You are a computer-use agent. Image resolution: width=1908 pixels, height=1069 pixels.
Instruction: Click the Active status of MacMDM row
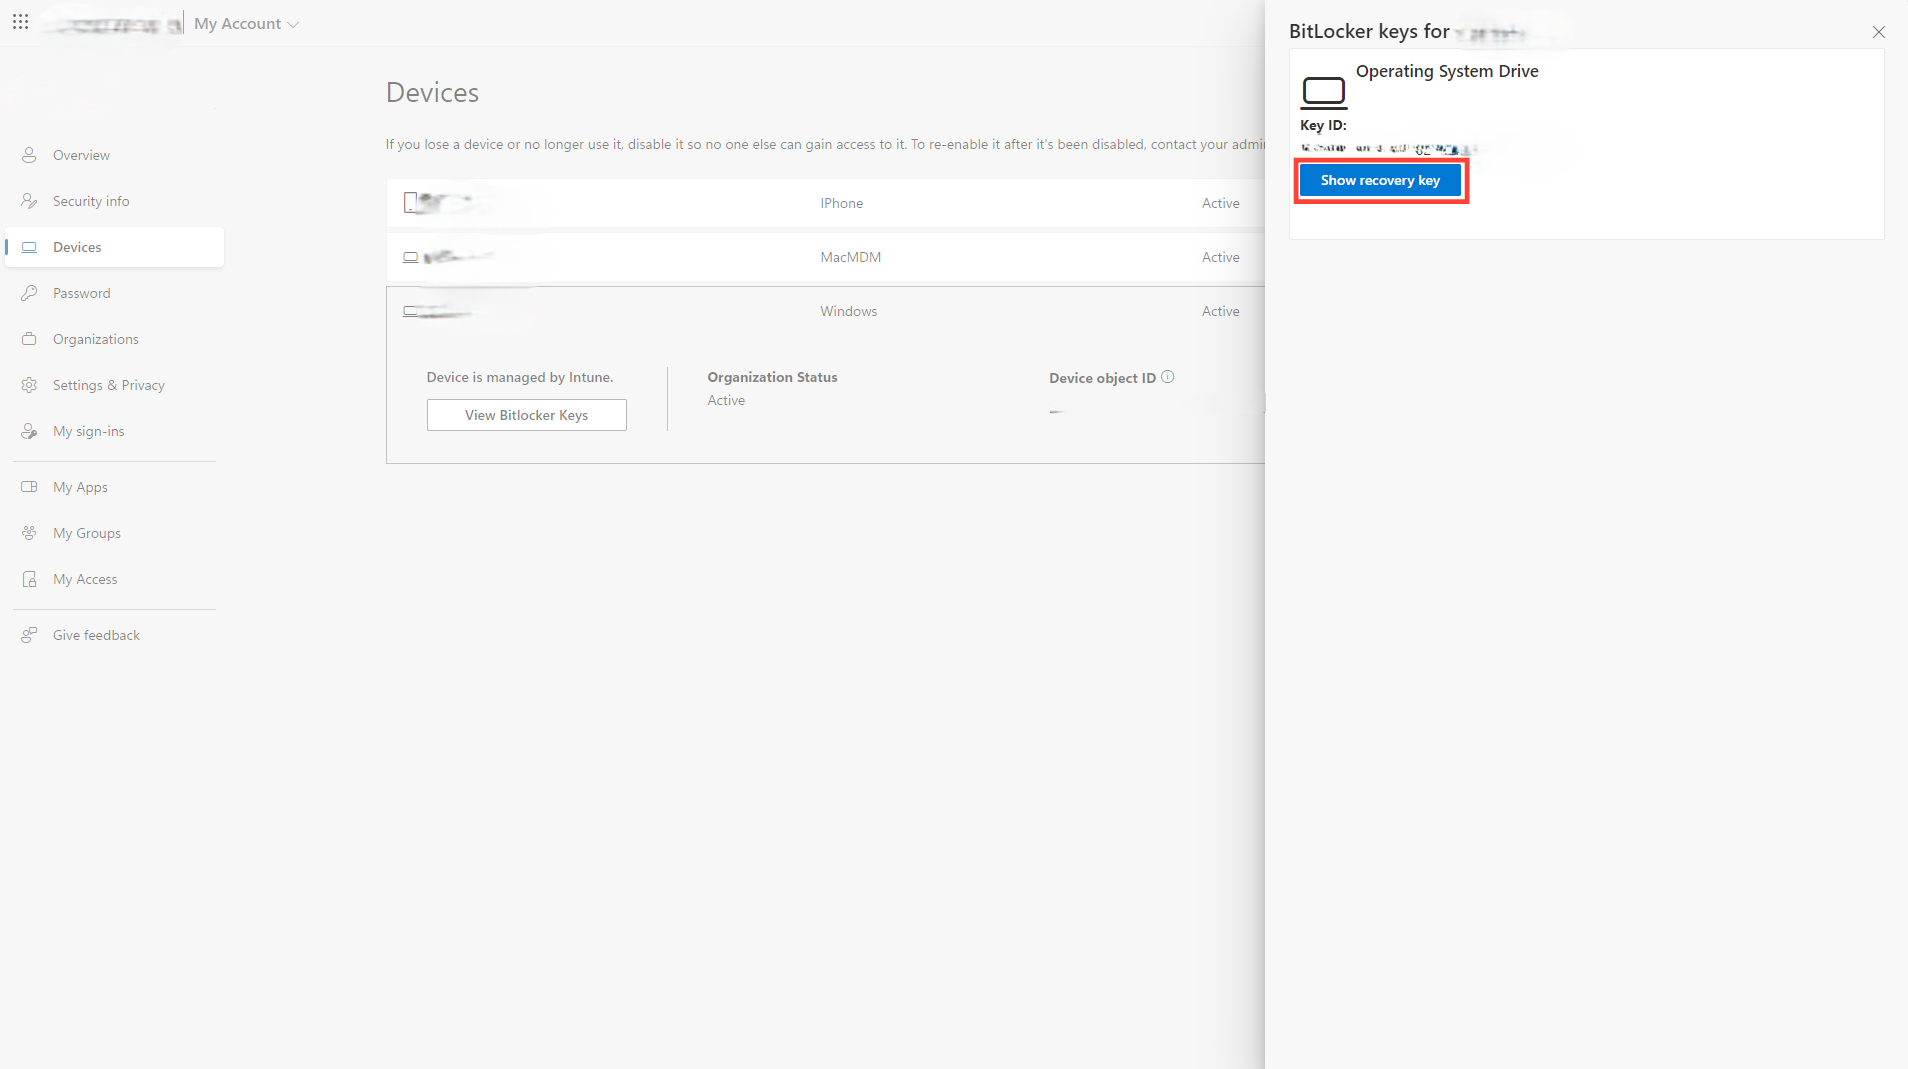point(1220,257)
